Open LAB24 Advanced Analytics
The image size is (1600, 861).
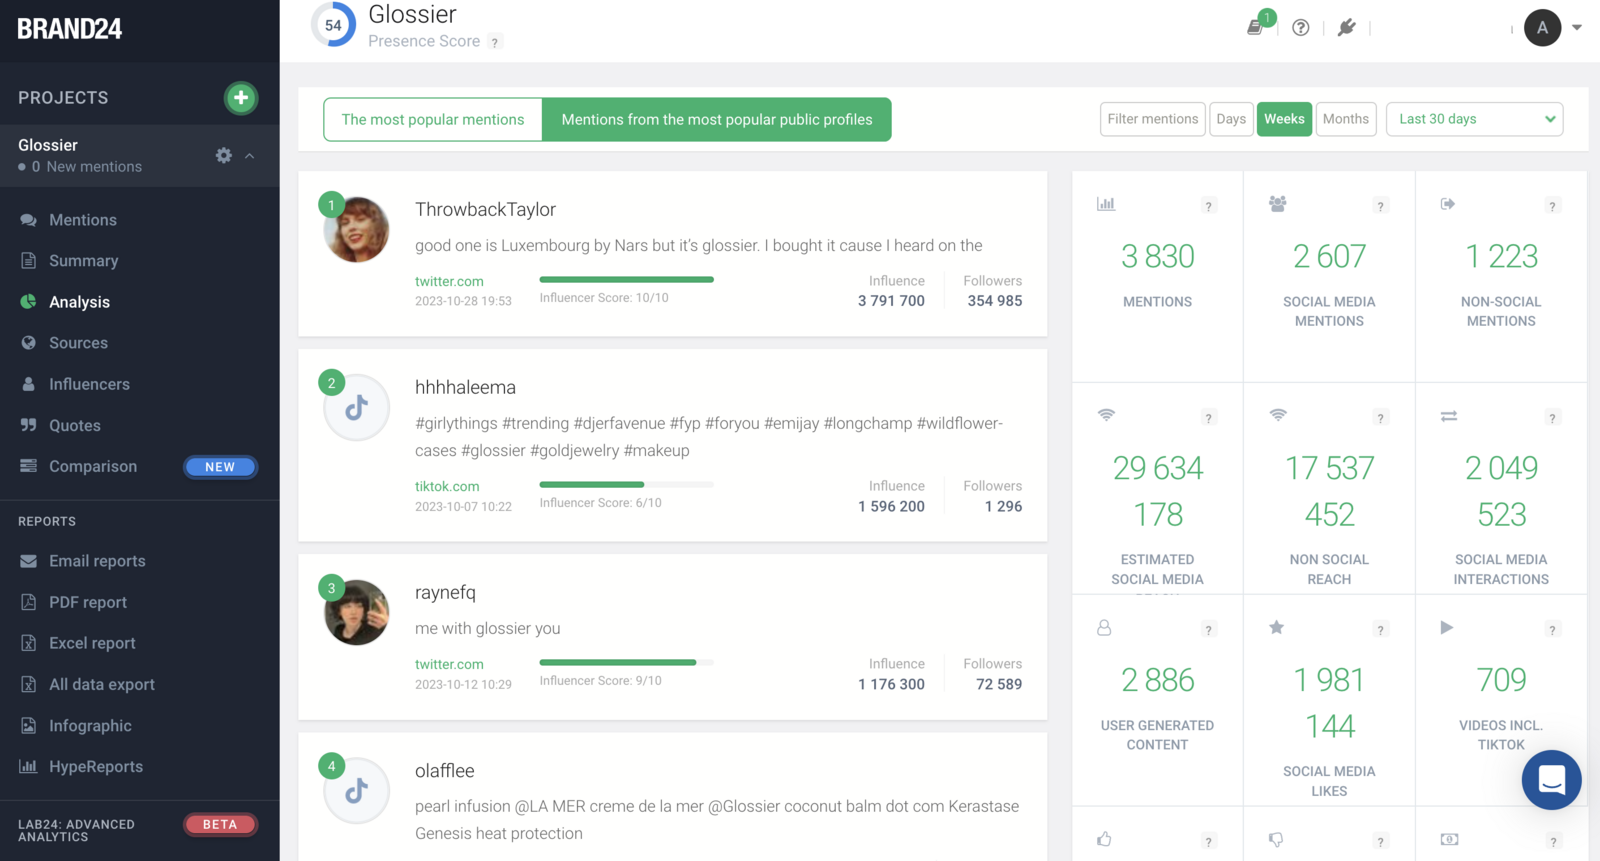click(76, 830)
